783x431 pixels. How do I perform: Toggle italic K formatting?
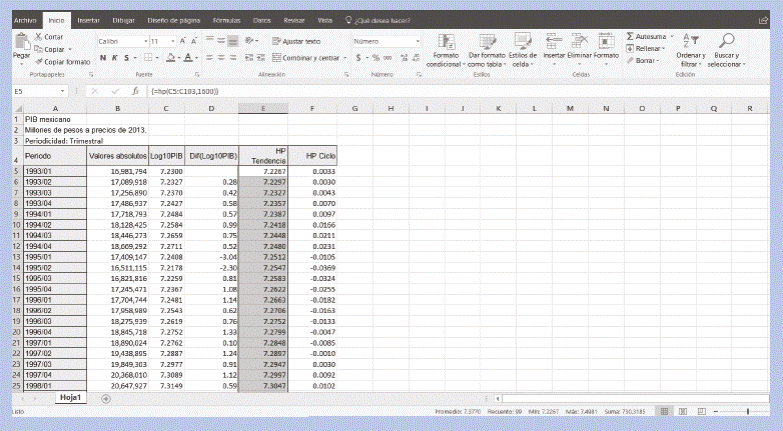(114, 58)
